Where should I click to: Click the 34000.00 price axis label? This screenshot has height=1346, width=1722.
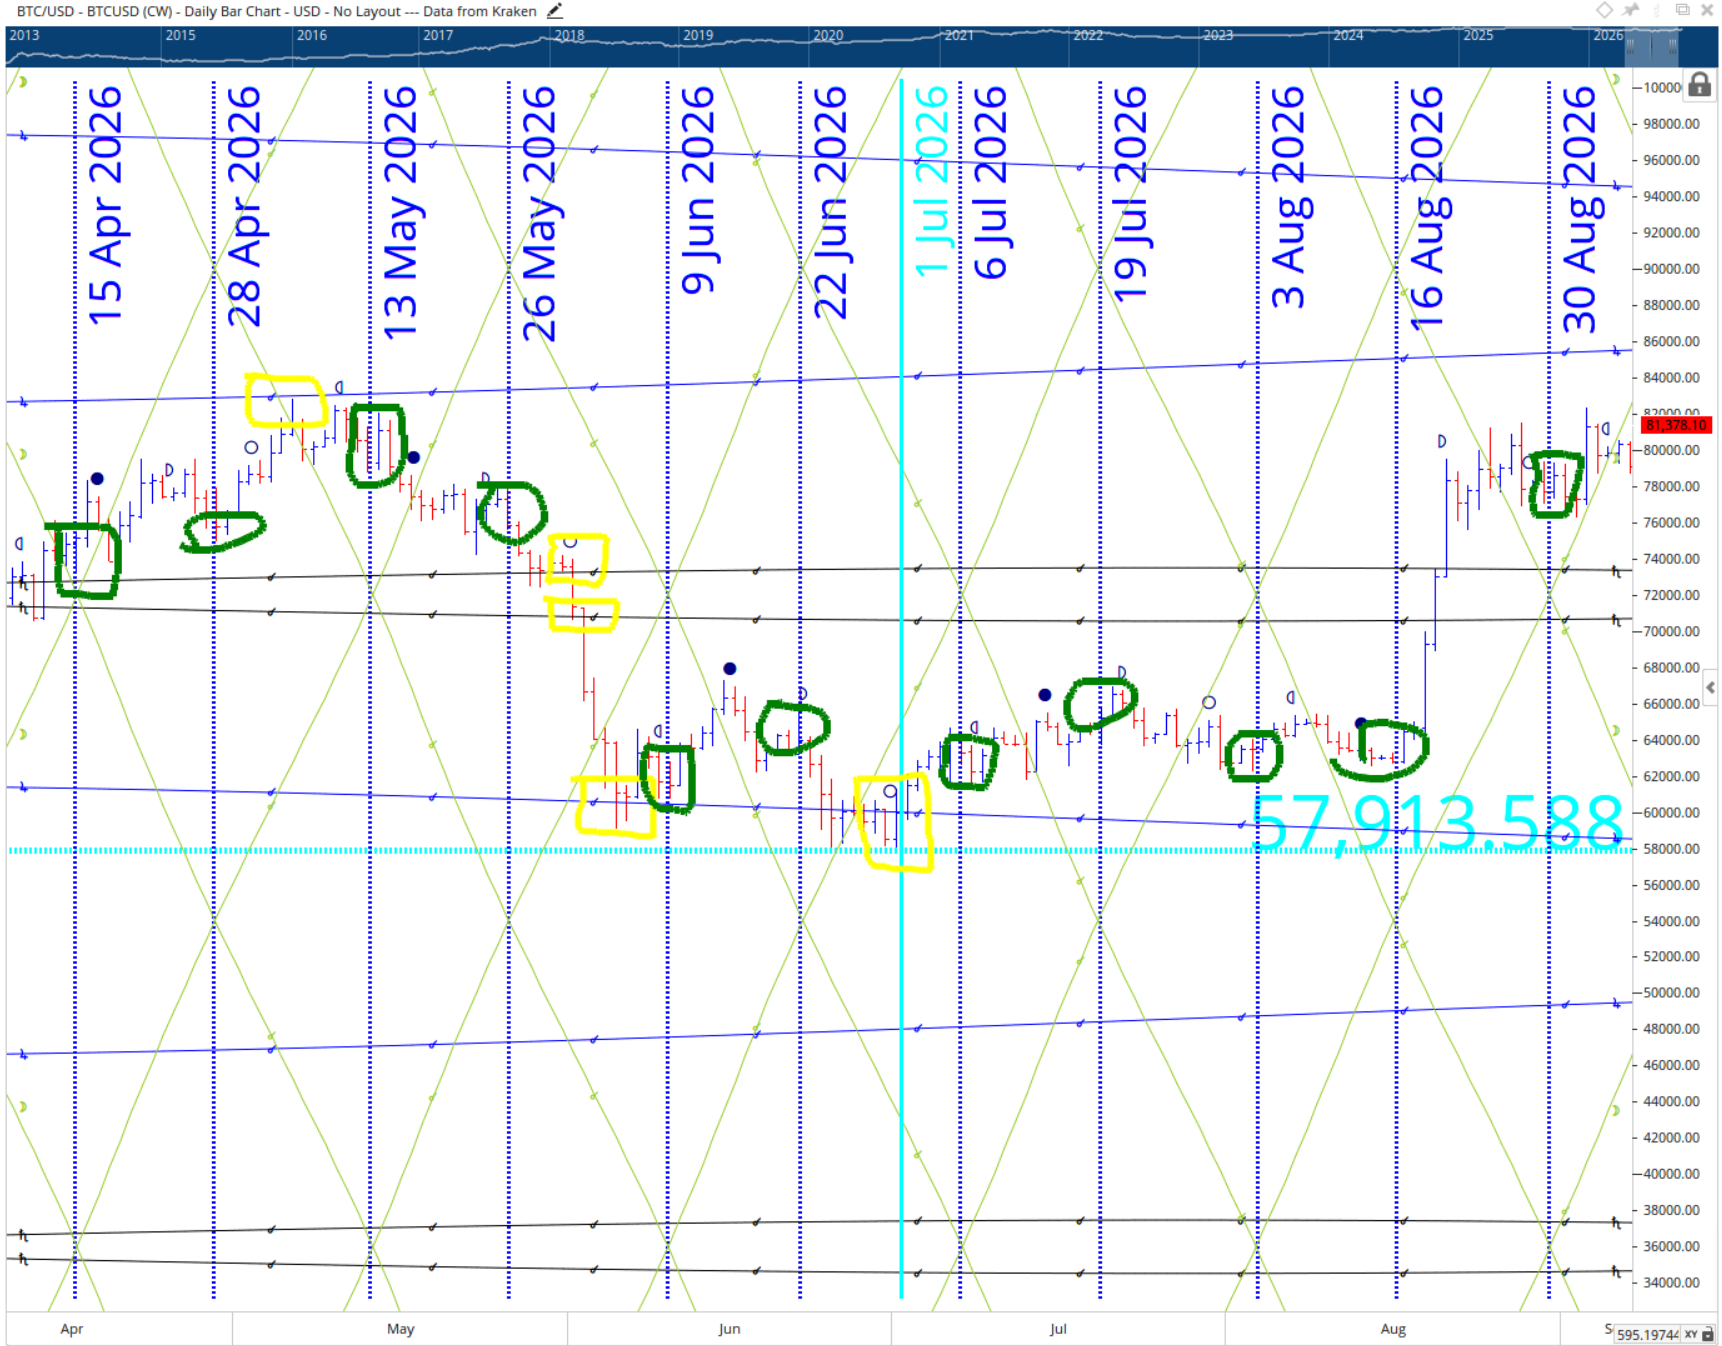click(x=1671, y=1283)
